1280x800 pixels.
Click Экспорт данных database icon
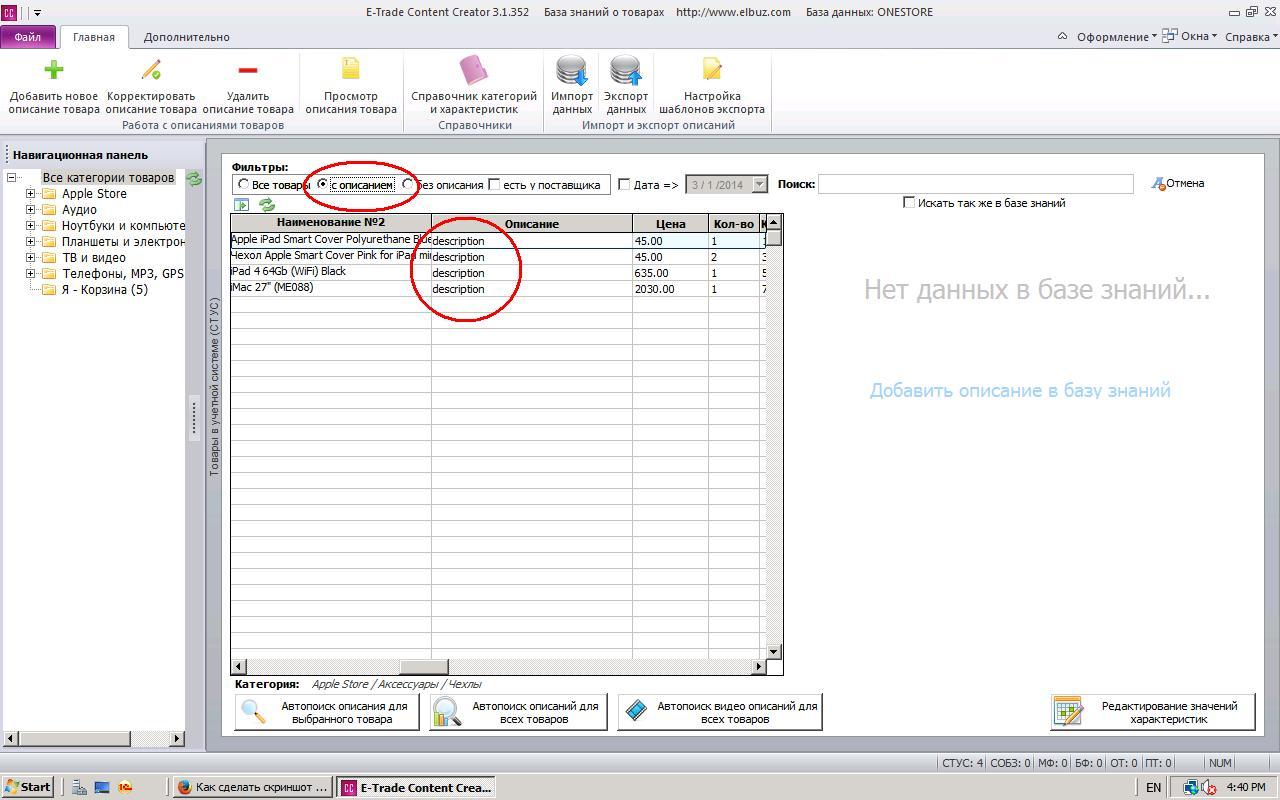click(x=626, y=70)
